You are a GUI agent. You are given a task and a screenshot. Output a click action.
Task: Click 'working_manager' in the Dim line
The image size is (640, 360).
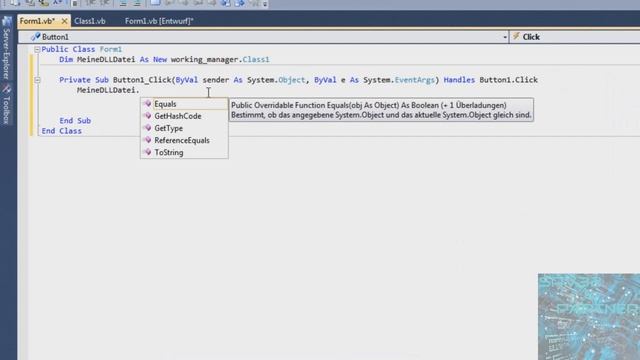[204, 60]
